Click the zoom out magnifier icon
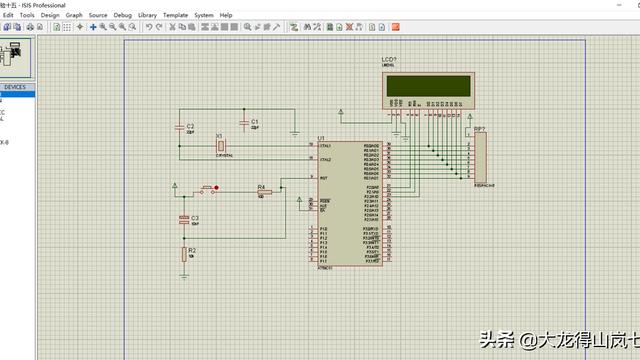This screenshot has height=360, width=640. tap(113, 27)
